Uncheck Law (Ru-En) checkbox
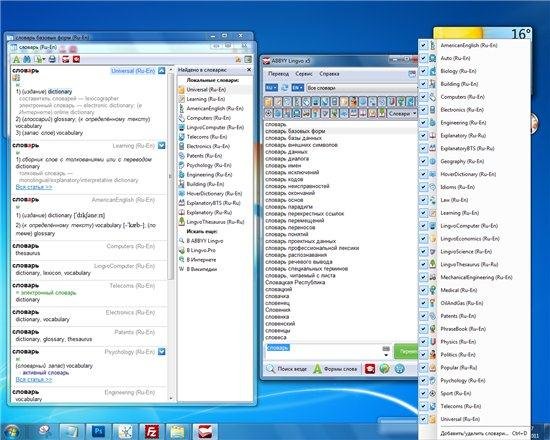Image resolution: width=550 pixels, height=440 pixels. 423,200
